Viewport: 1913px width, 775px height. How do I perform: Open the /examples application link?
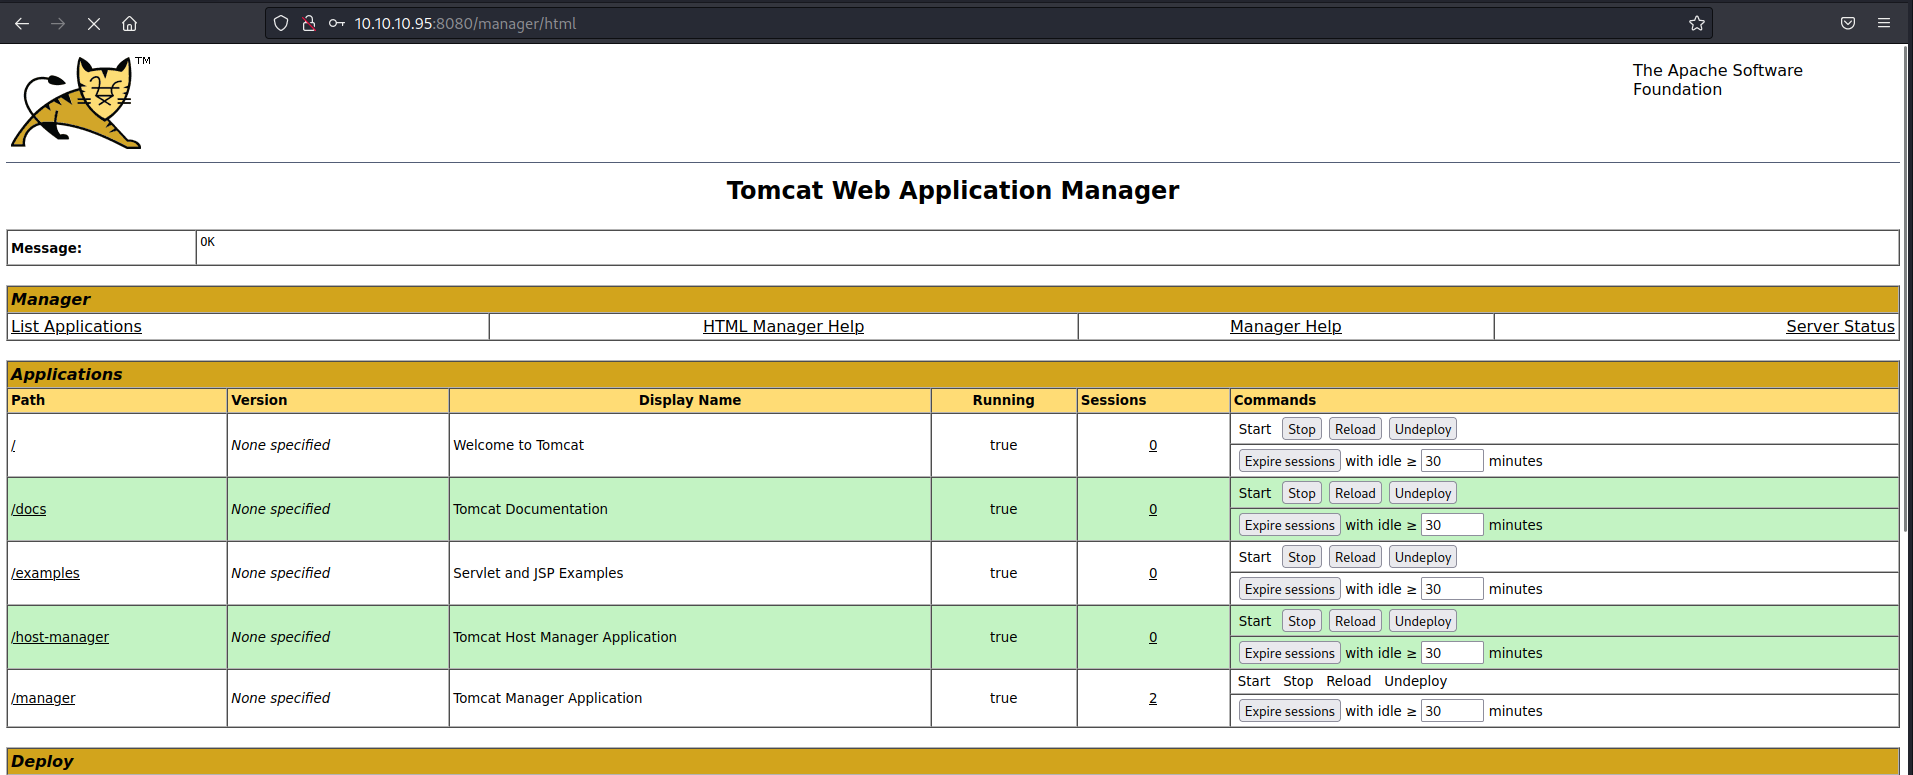coord(45,573)
